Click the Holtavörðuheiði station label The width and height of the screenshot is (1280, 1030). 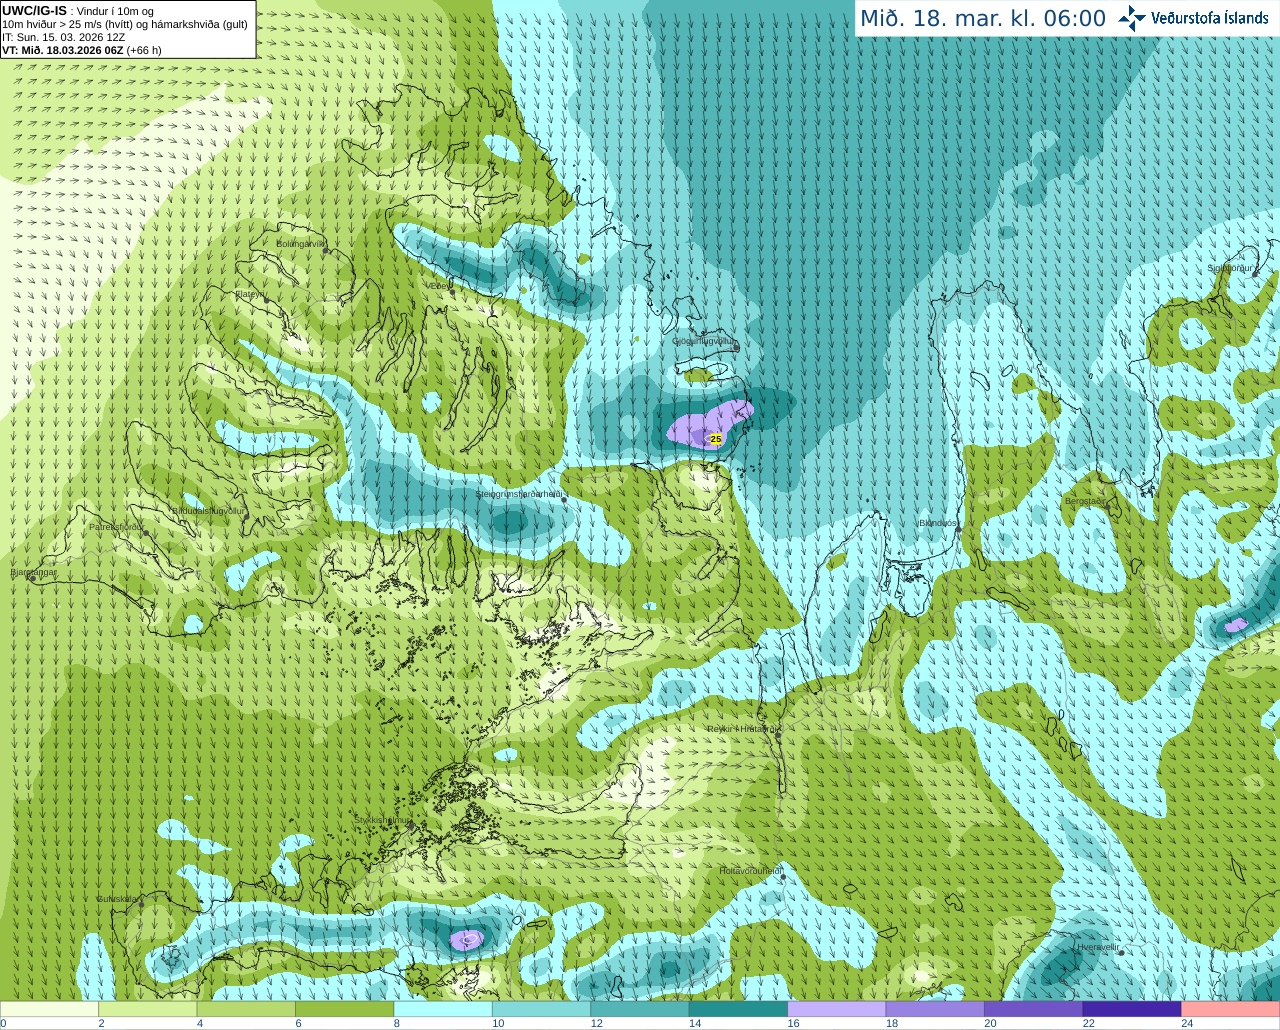click(751, 871)
